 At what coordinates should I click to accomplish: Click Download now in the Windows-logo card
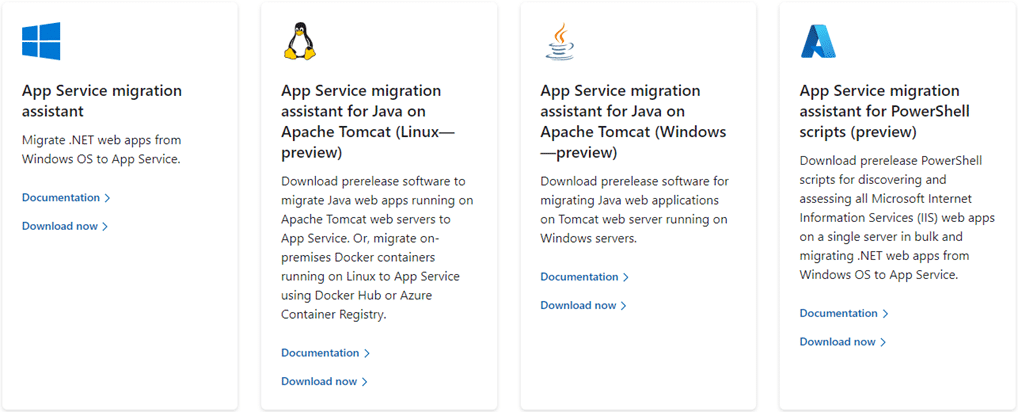point(64,226)
